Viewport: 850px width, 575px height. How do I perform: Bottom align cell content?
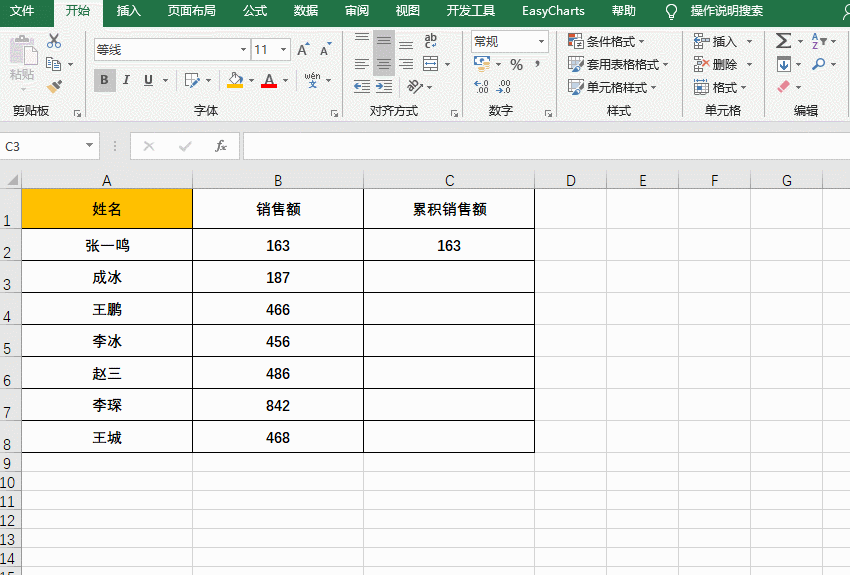pyautogui.click(x=405, y=42)
